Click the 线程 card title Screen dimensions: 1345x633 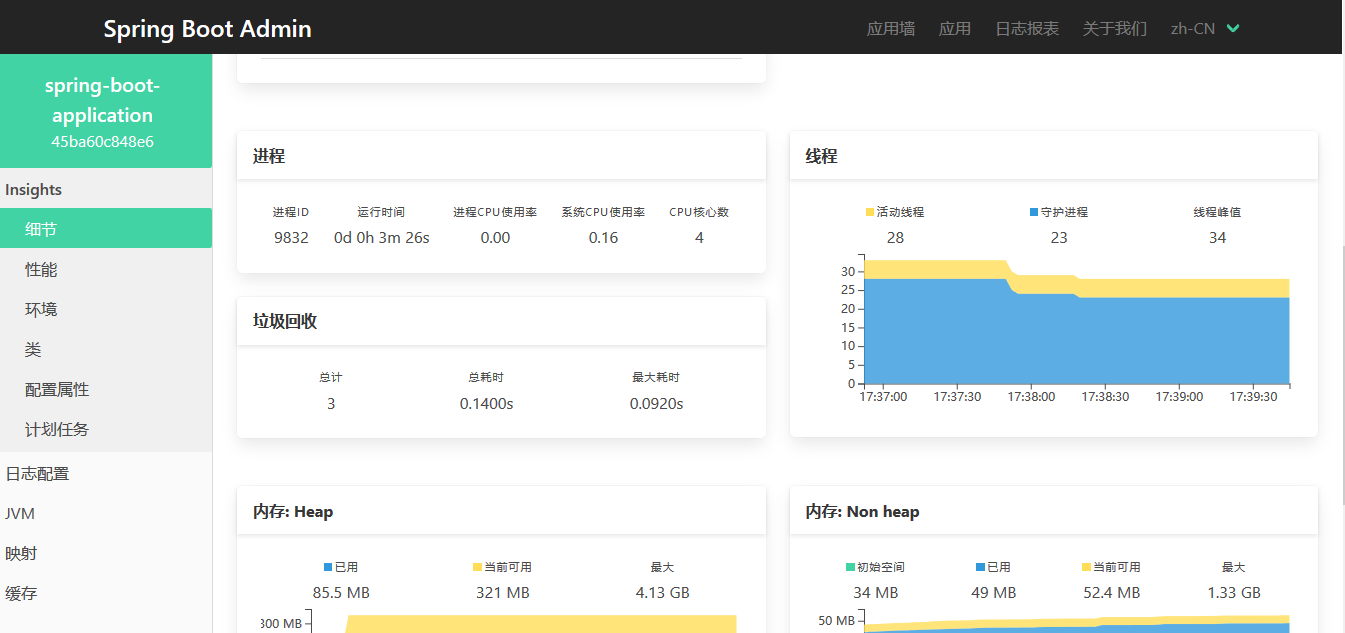(822, 156)
